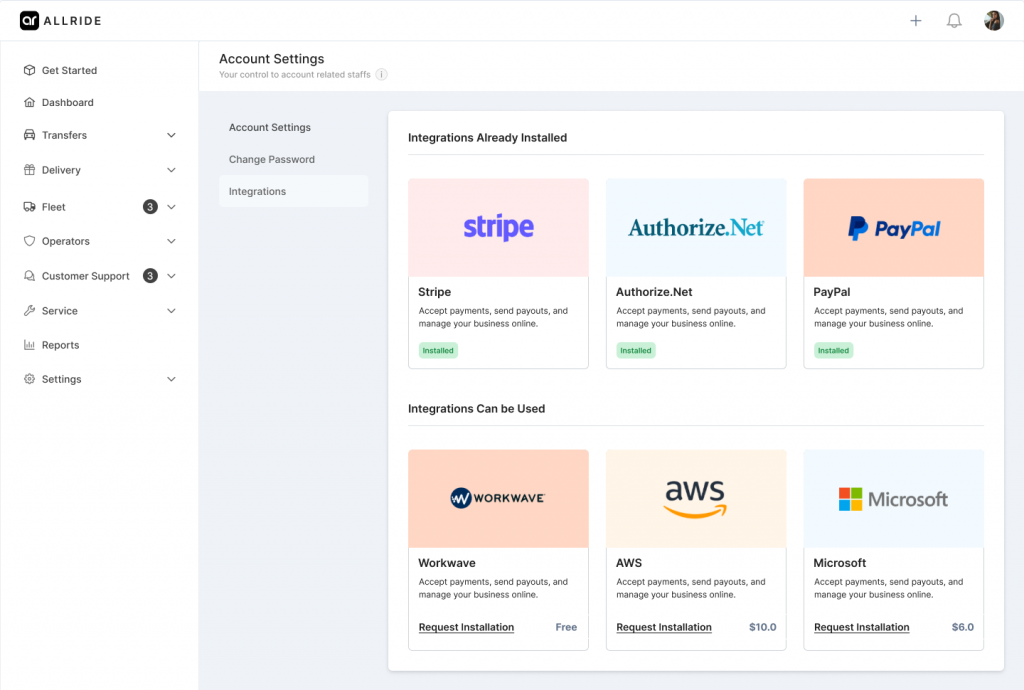
Task: Expand the Delivery menu chevron
Action: pyautogui.click(x=171, y=170)
